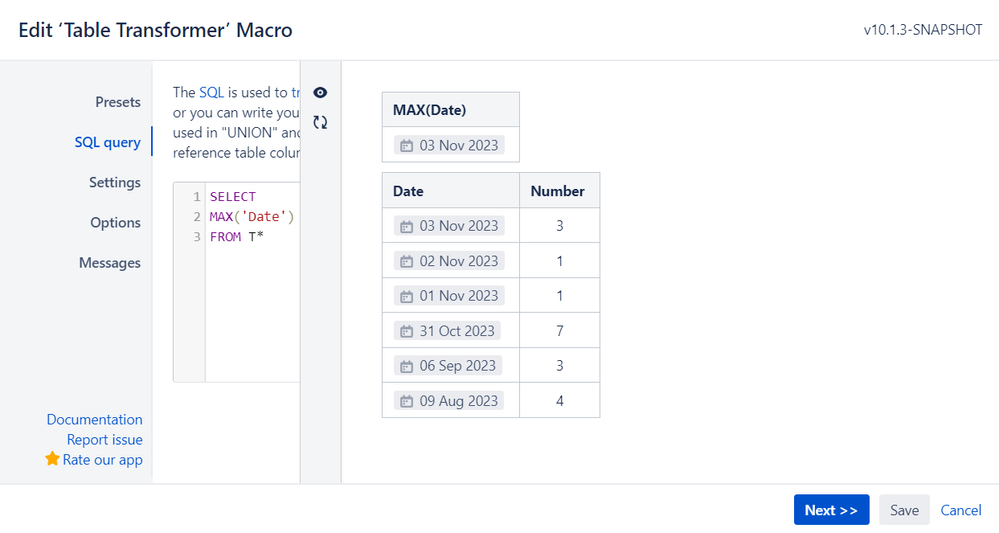
Task: Select the SQL query tab
Action: (x=107, y=142)
